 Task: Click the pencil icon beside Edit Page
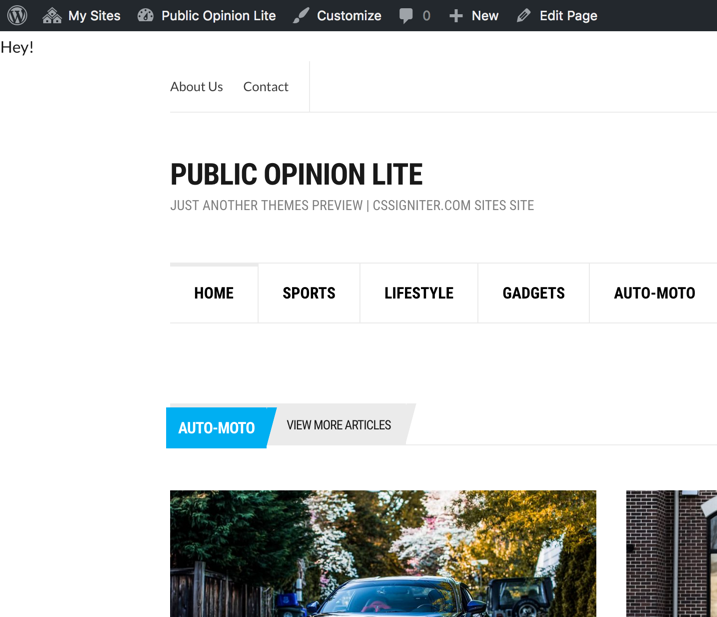tap(524, 16)
